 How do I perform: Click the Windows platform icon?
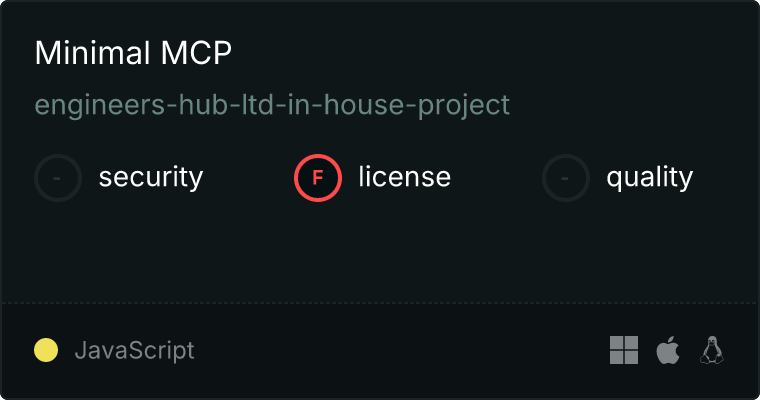pos(624,350)
